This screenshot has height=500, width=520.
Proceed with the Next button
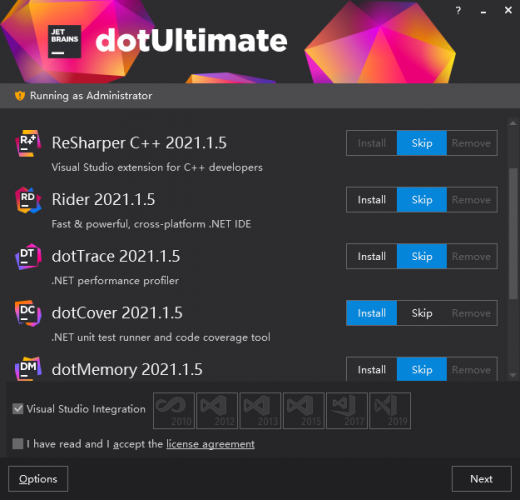482,479
